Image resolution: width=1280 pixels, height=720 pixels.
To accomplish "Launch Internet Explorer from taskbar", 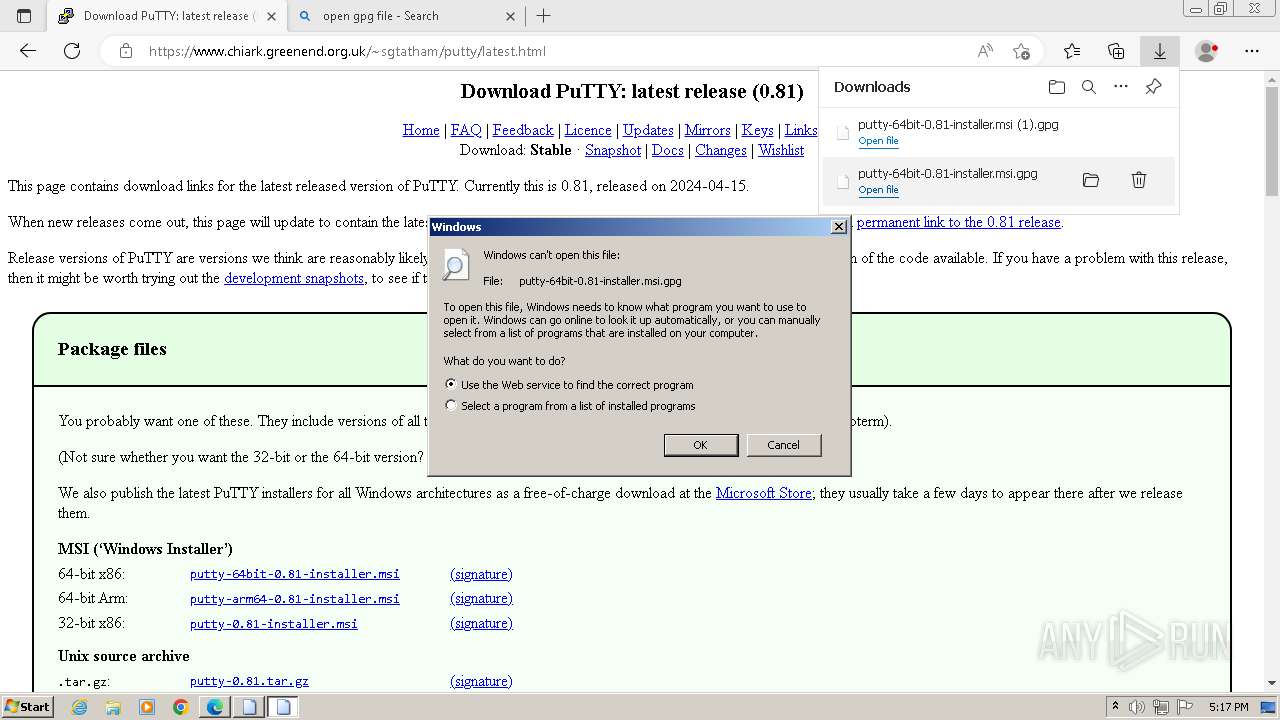I will [x=80, y=707].
